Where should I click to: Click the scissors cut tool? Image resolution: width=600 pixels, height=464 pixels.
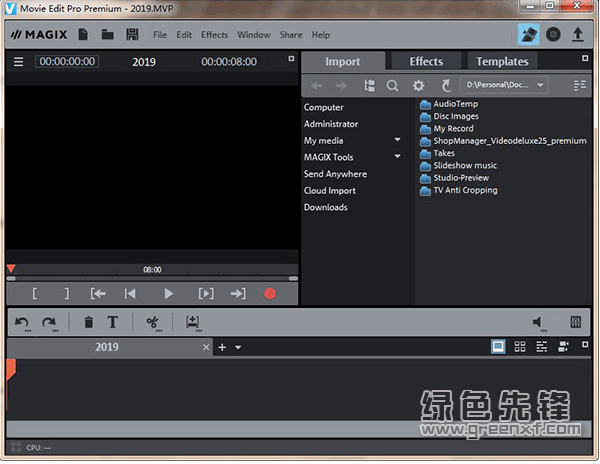153,323
